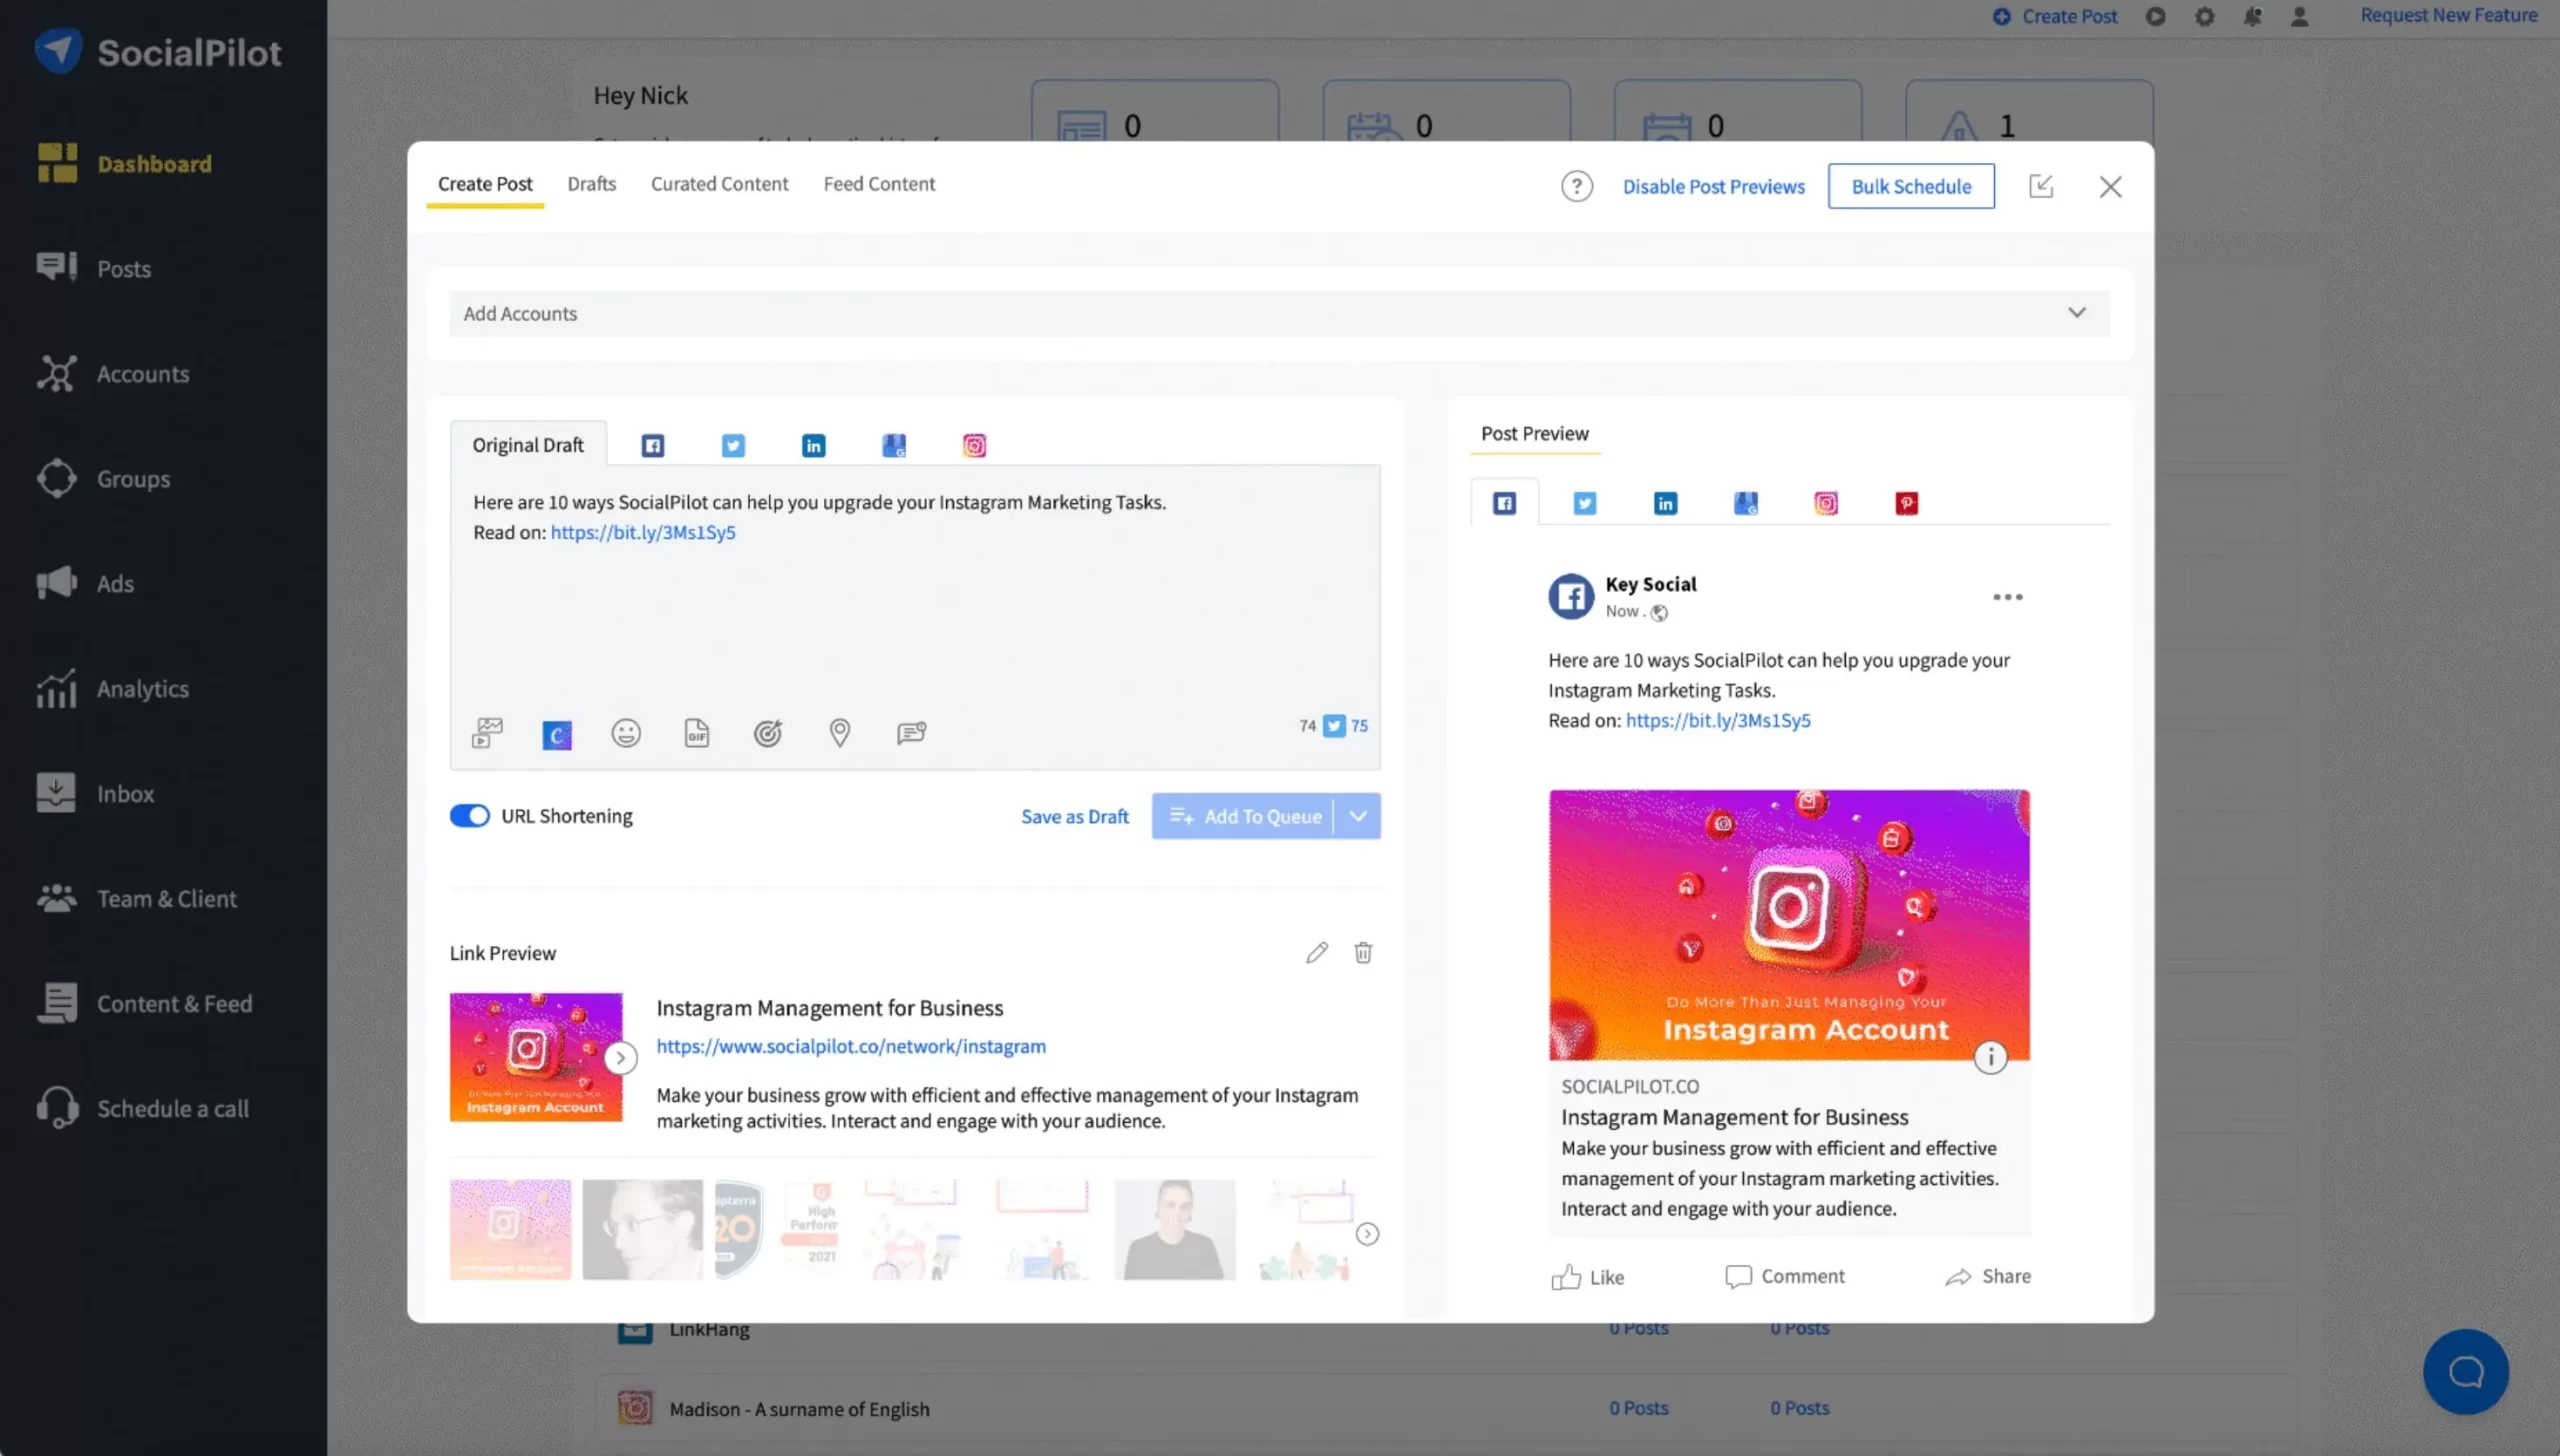Click the Bulk Schedule button

click(1911, 186)
